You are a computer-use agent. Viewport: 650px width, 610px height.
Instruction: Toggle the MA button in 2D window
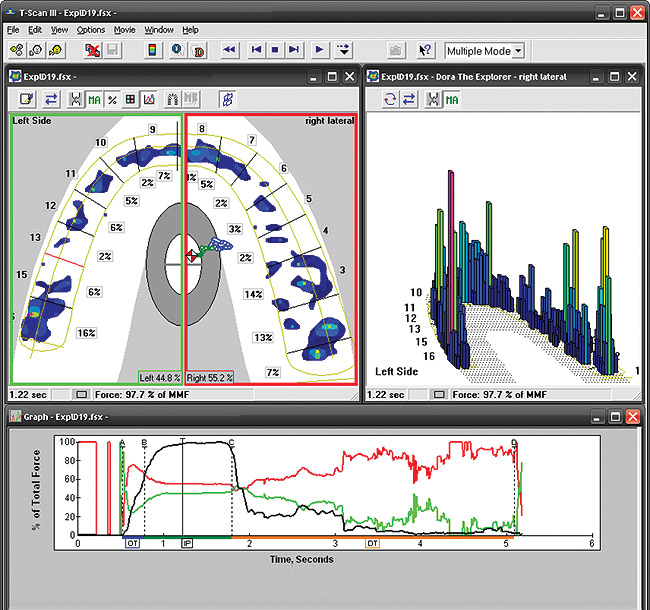pos(94,99)
